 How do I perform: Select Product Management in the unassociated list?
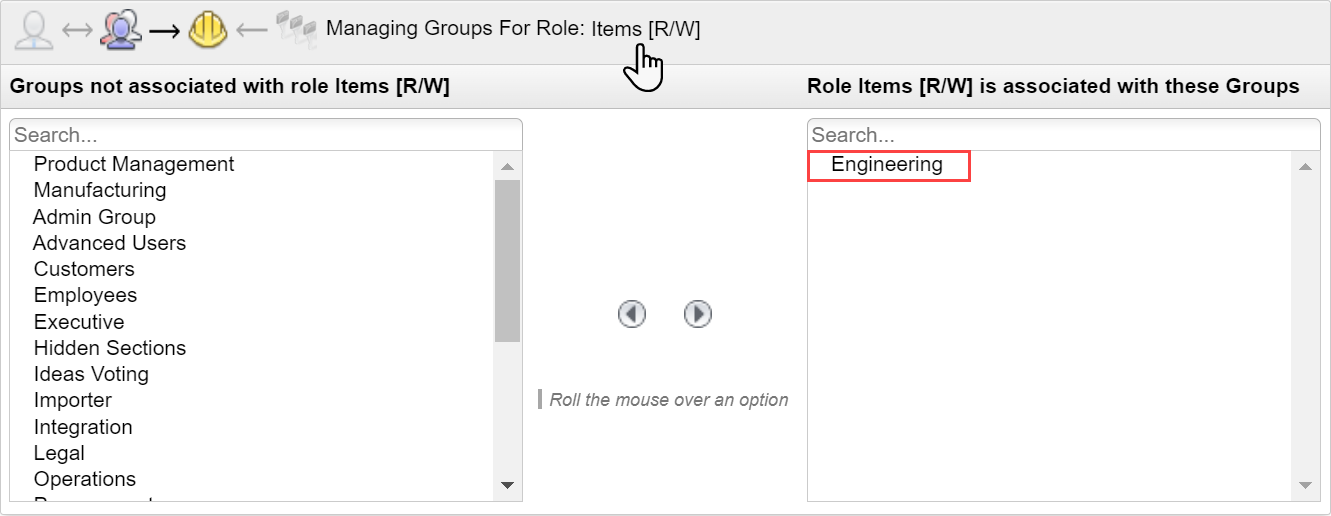coord(134,164)
